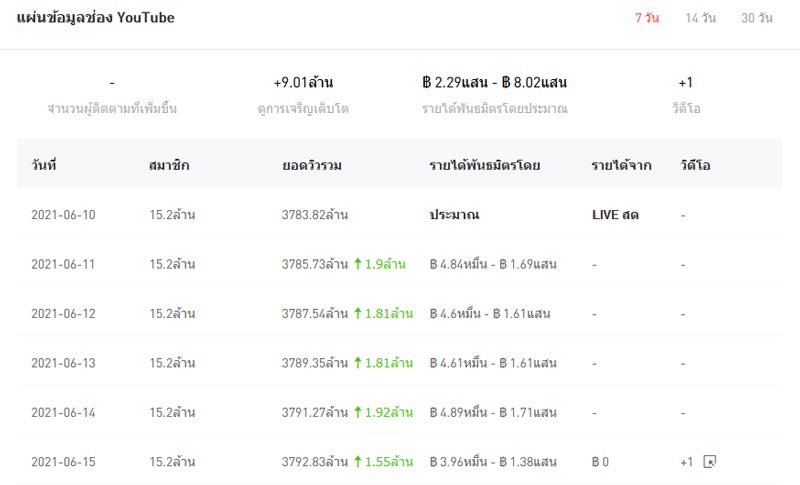Select the date 2021-06-13

(63, 363)
